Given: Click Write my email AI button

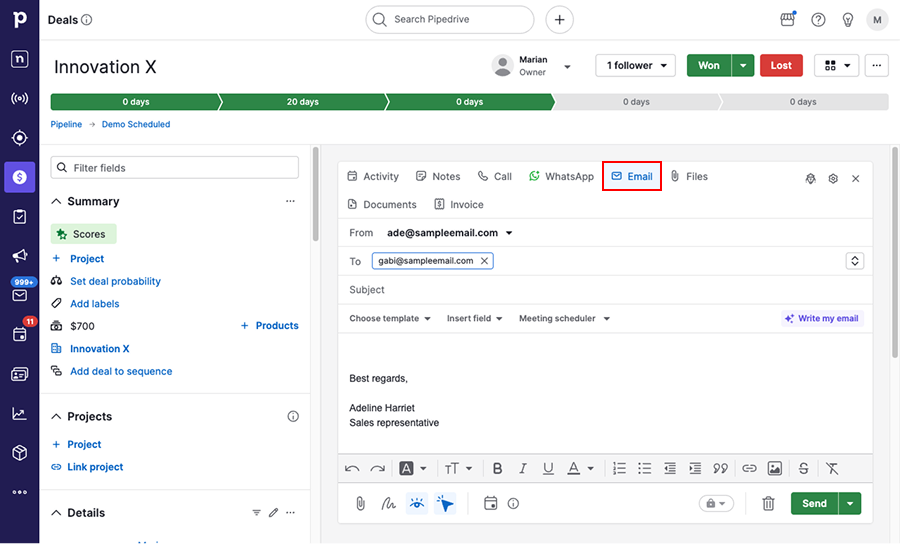Looking at the screenshot, I should click(822, 318).
